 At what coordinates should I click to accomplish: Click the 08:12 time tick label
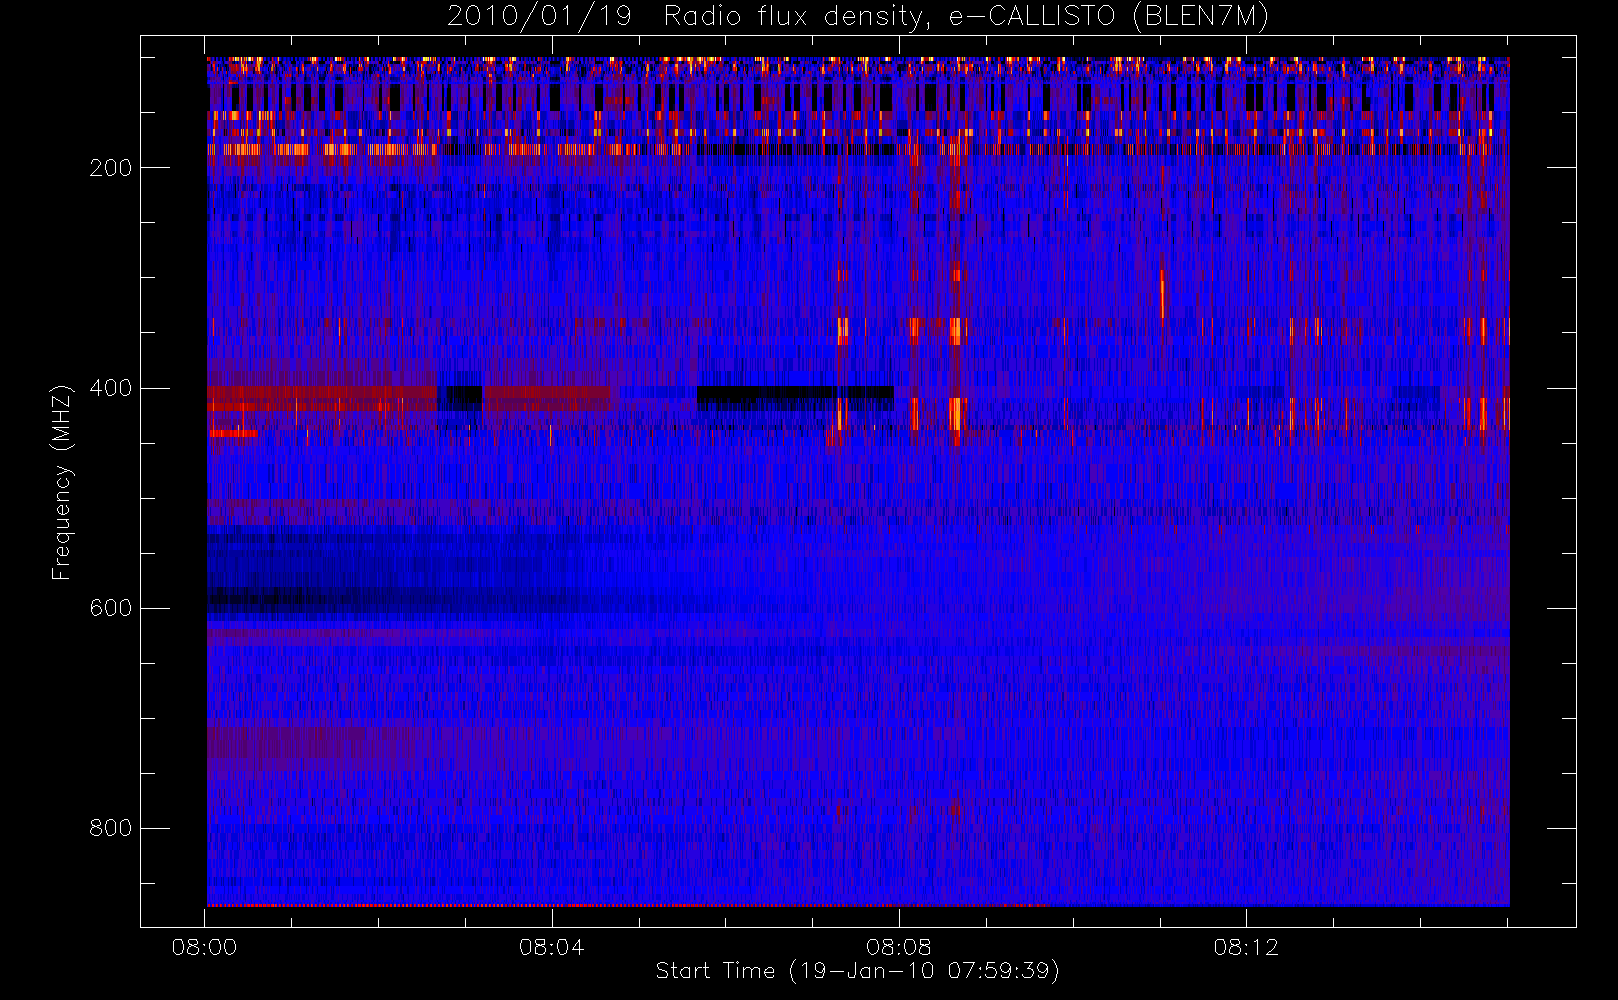(1246, 947)
